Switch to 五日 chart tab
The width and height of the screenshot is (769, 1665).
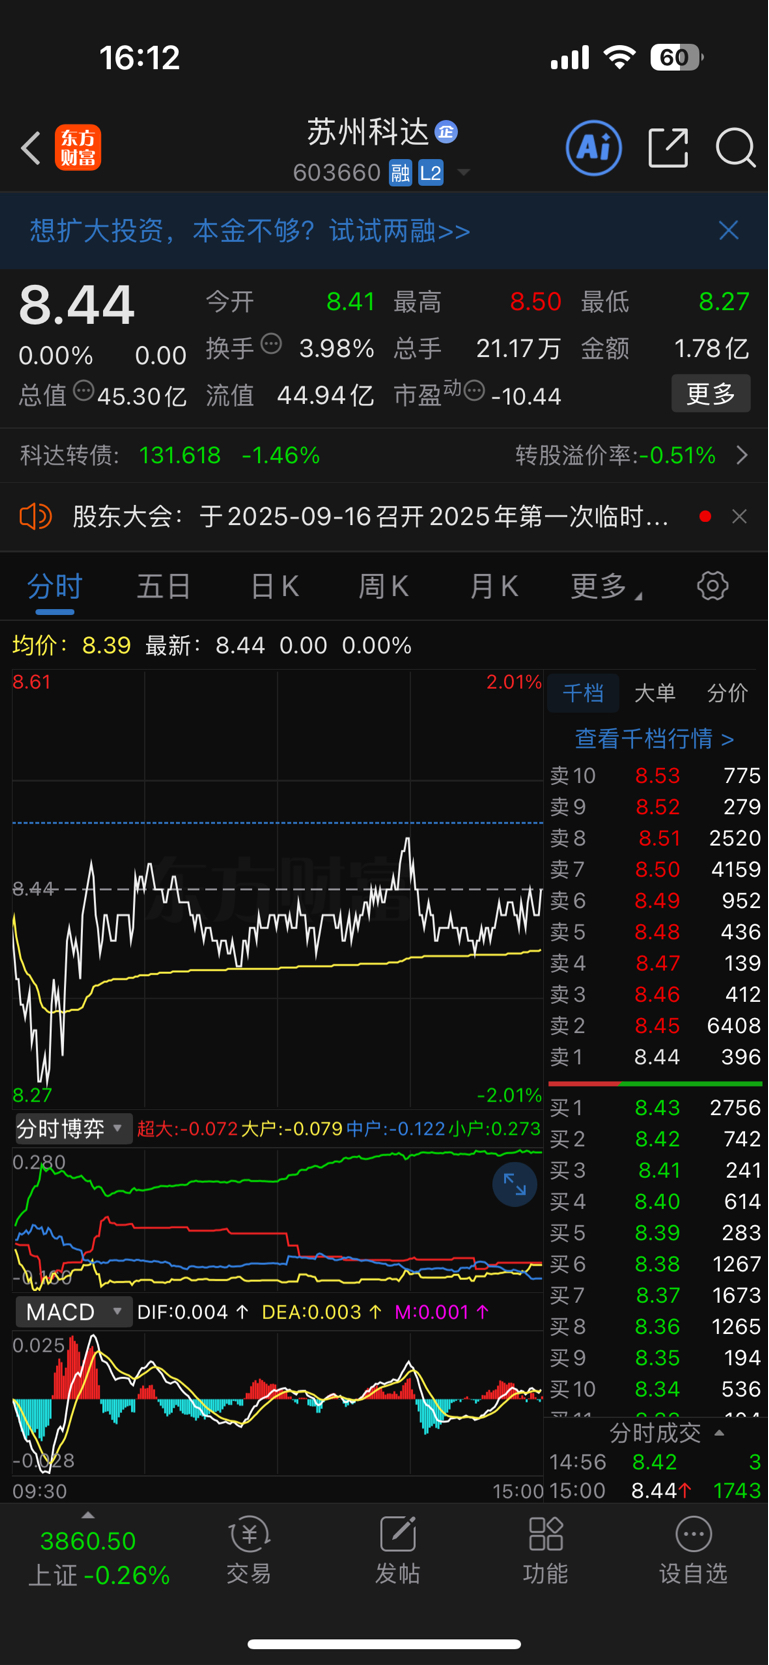point(164,587)
